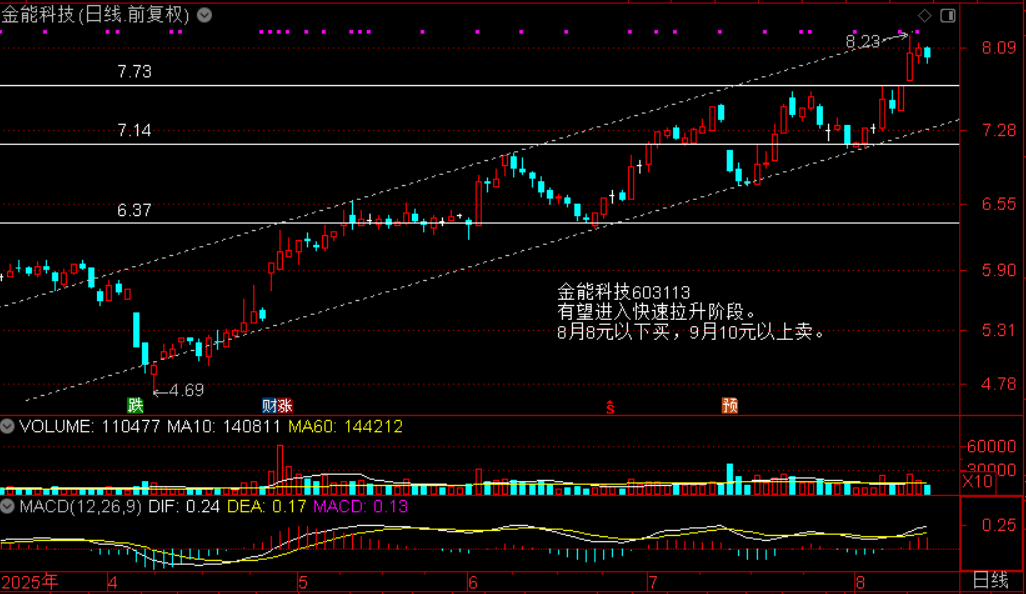The height and width of the screenshot is (594, 1026).
Task: Click the 8.23 high price annotation
Action: [862, 42]
